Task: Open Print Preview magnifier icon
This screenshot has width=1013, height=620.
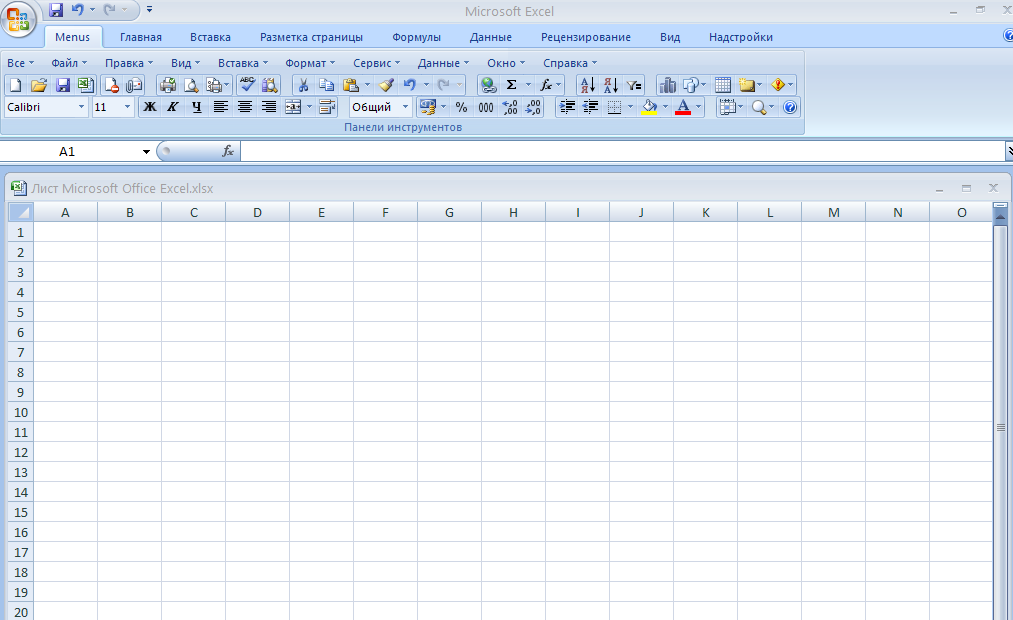Action: (x=191, y=85)
